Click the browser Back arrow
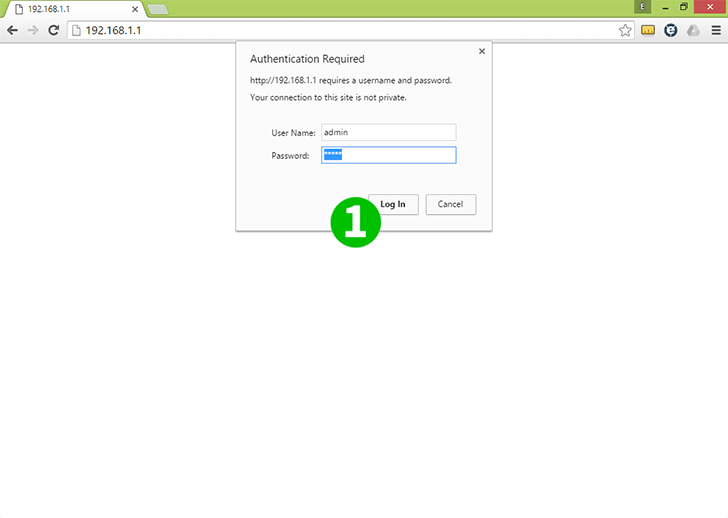 12,30
